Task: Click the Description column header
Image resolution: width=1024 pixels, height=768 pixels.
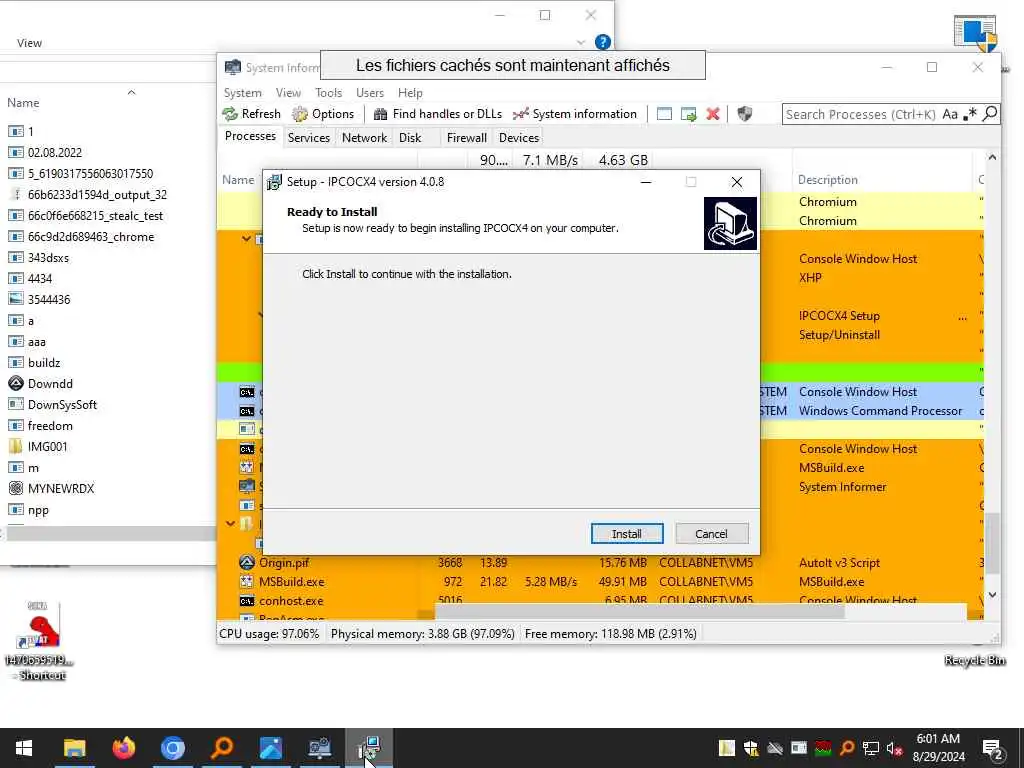Action: pos(827,180)
